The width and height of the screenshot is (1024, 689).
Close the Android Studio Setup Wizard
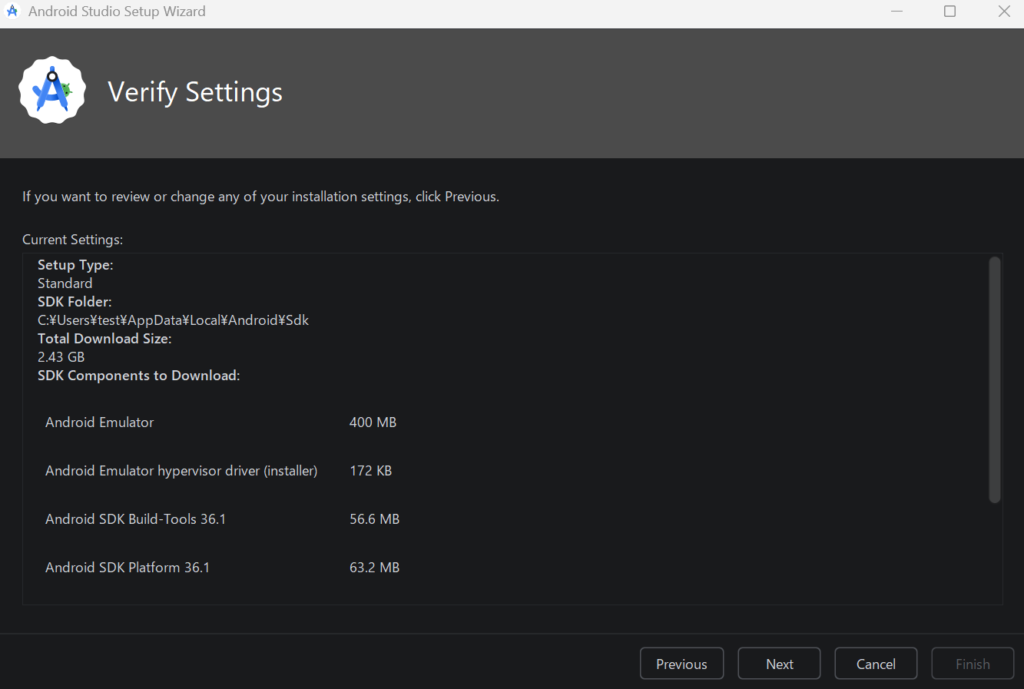[x=1003, y=12]
